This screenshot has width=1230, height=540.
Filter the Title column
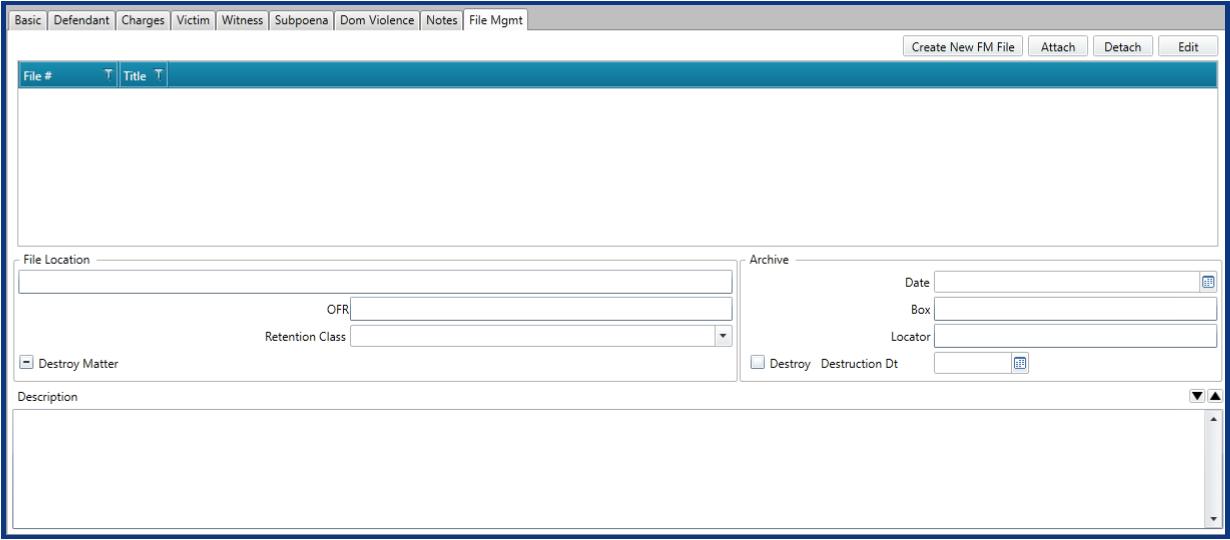158,75
